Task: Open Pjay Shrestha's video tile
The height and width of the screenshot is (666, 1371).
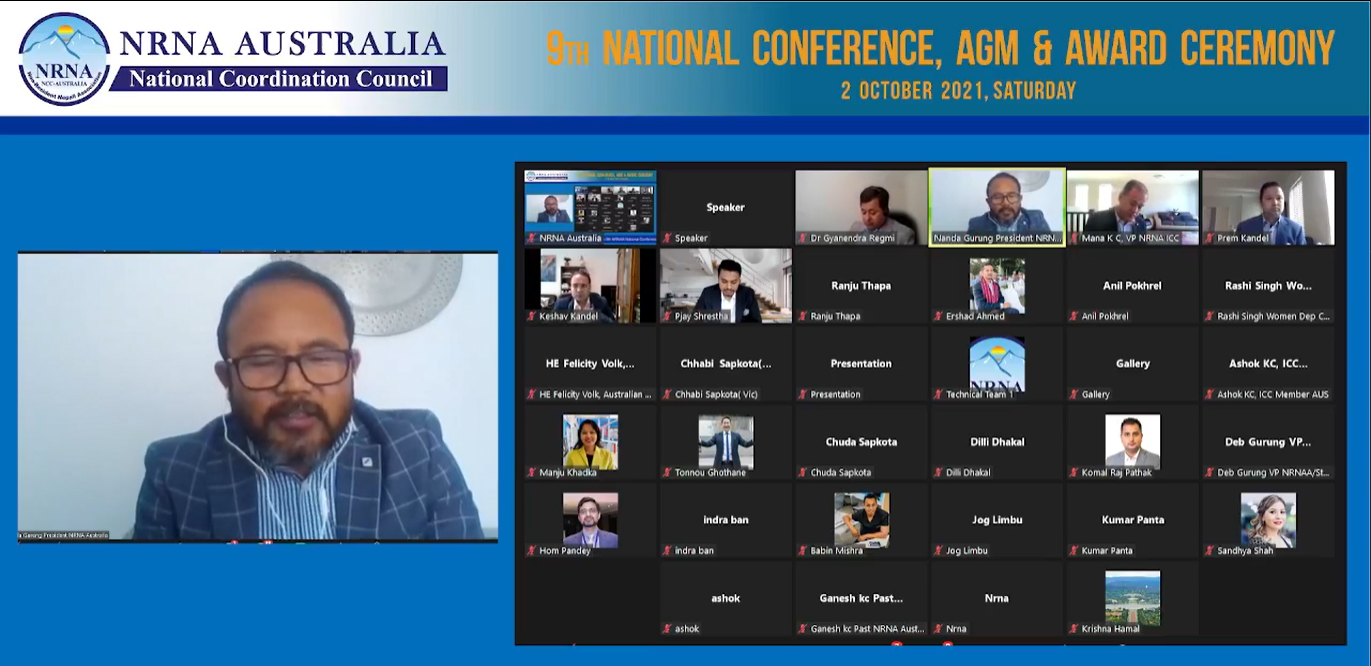Action: coord(725,285)
